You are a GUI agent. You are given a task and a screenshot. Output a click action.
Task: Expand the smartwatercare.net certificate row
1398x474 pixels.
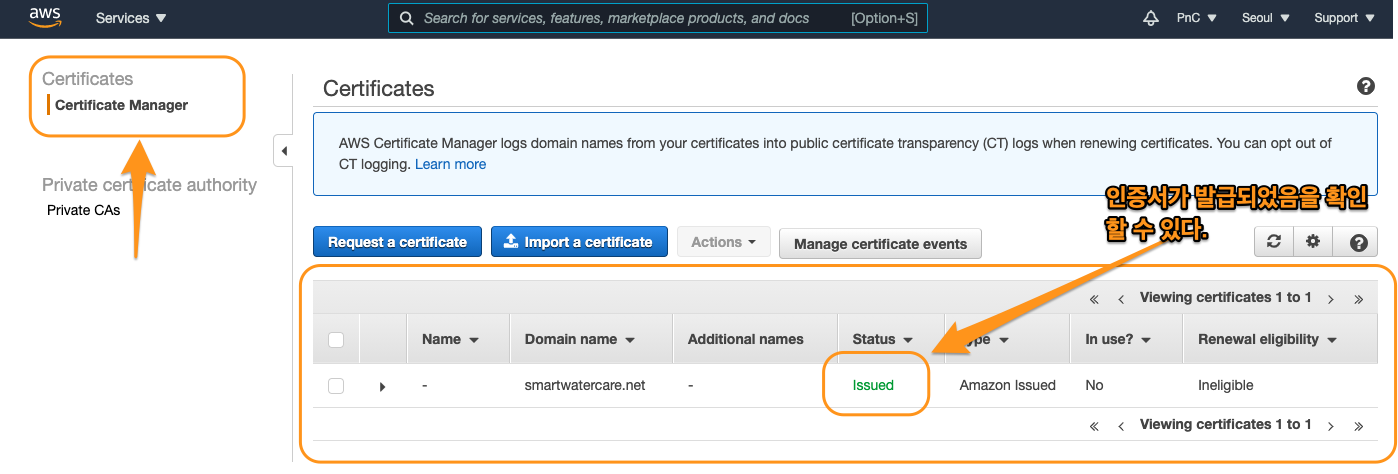click(383, 386)
